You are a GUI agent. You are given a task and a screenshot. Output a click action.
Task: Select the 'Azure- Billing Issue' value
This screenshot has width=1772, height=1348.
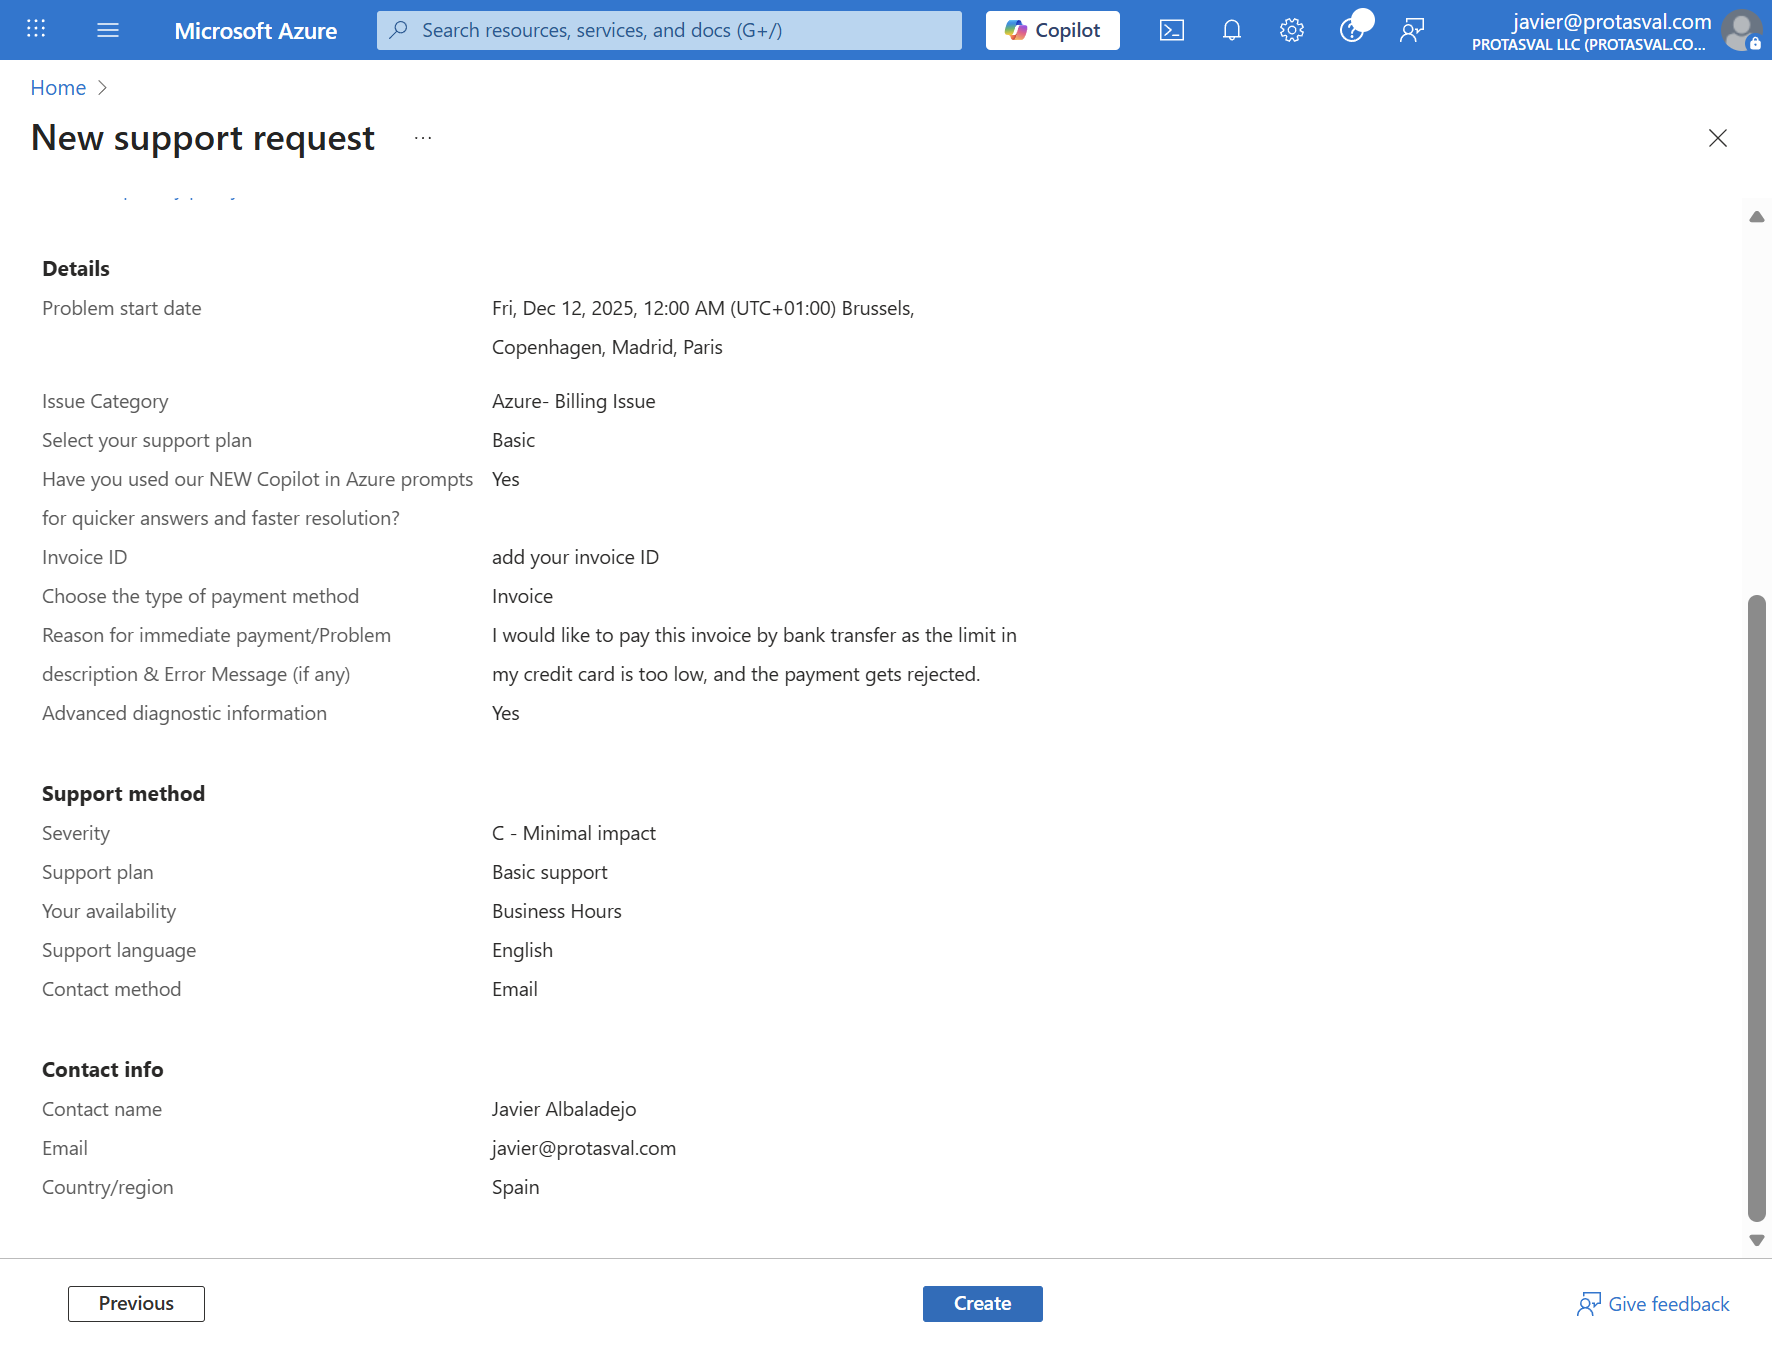[574, 401]
